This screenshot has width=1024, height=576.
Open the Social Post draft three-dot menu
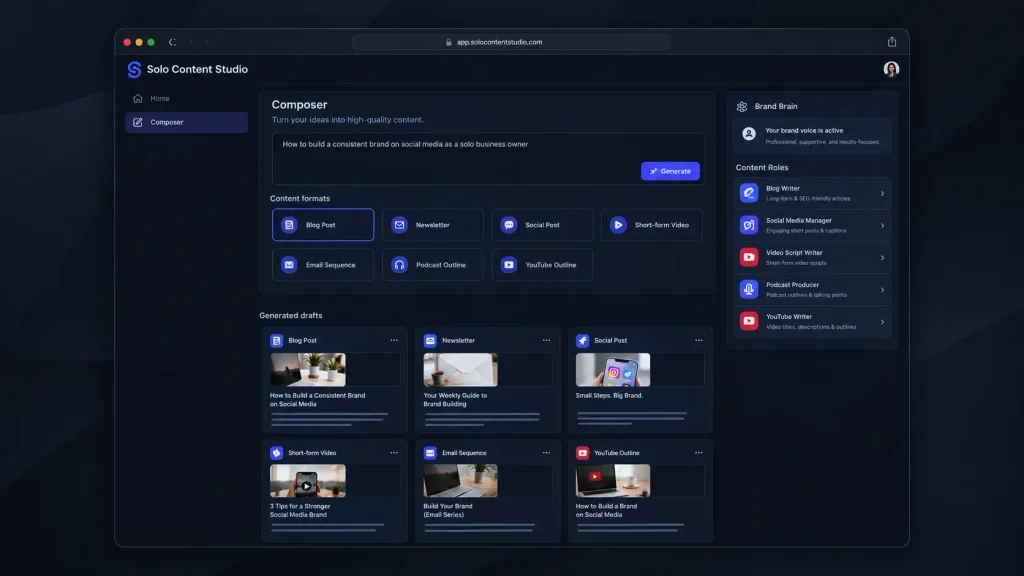click(x=699, y=340)
